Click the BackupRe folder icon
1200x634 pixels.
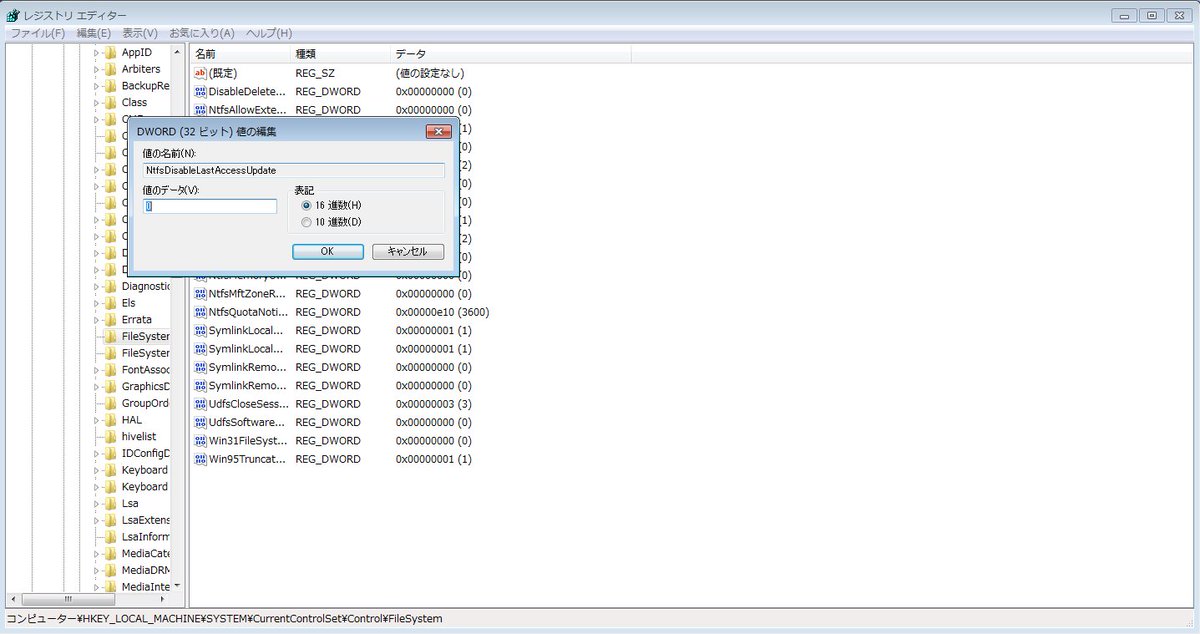[111, 86]
